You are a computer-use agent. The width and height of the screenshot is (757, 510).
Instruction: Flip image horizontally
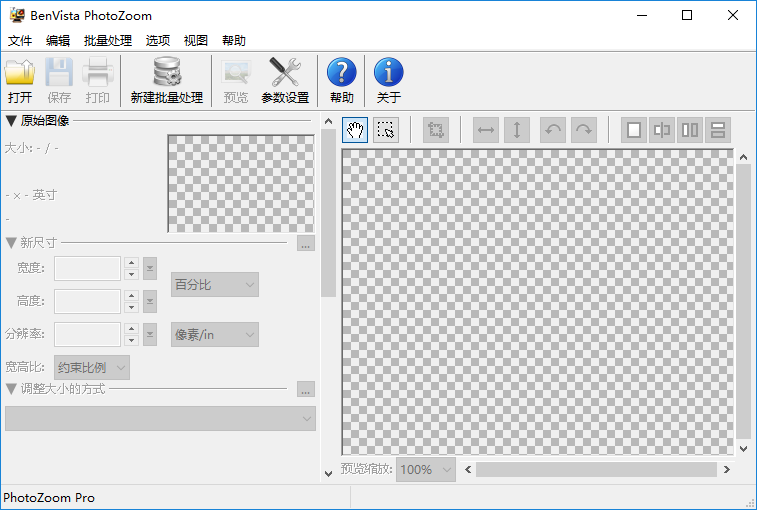pos(486,130)
